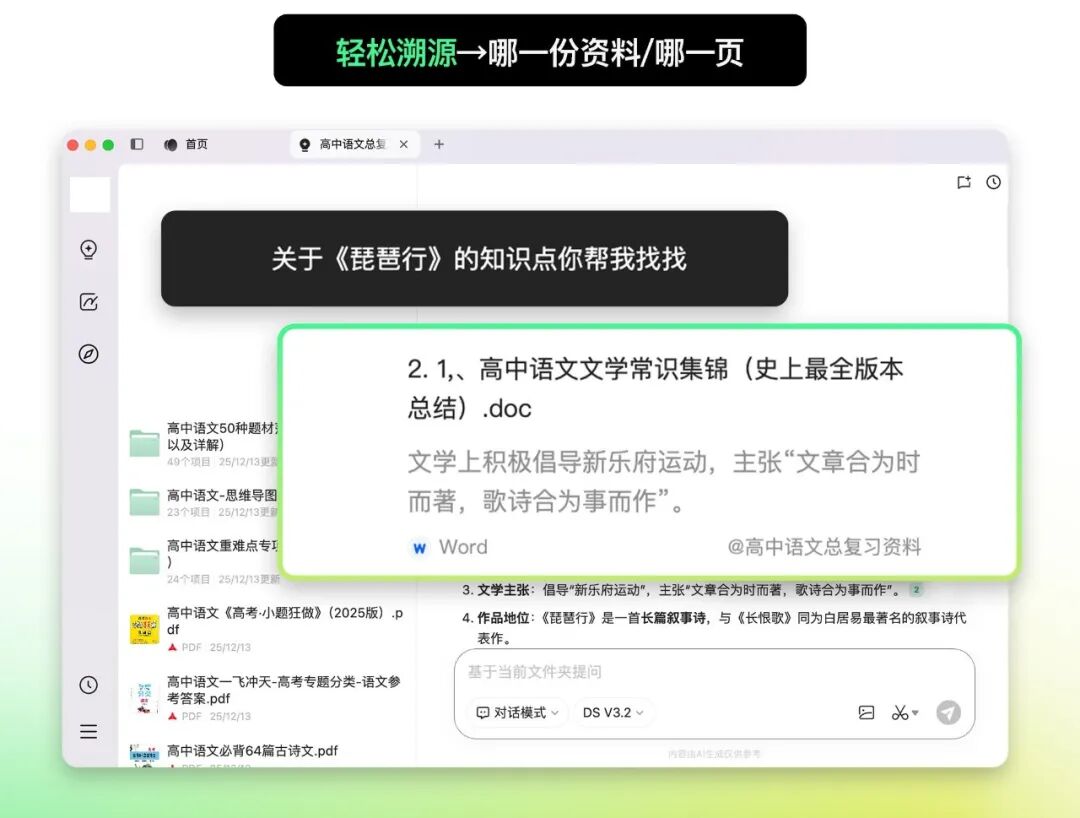Open file 高中语文《高考·小题狂做》(2025版)
The width and height of the screenshot is (1080, 818).
point(267,629)
